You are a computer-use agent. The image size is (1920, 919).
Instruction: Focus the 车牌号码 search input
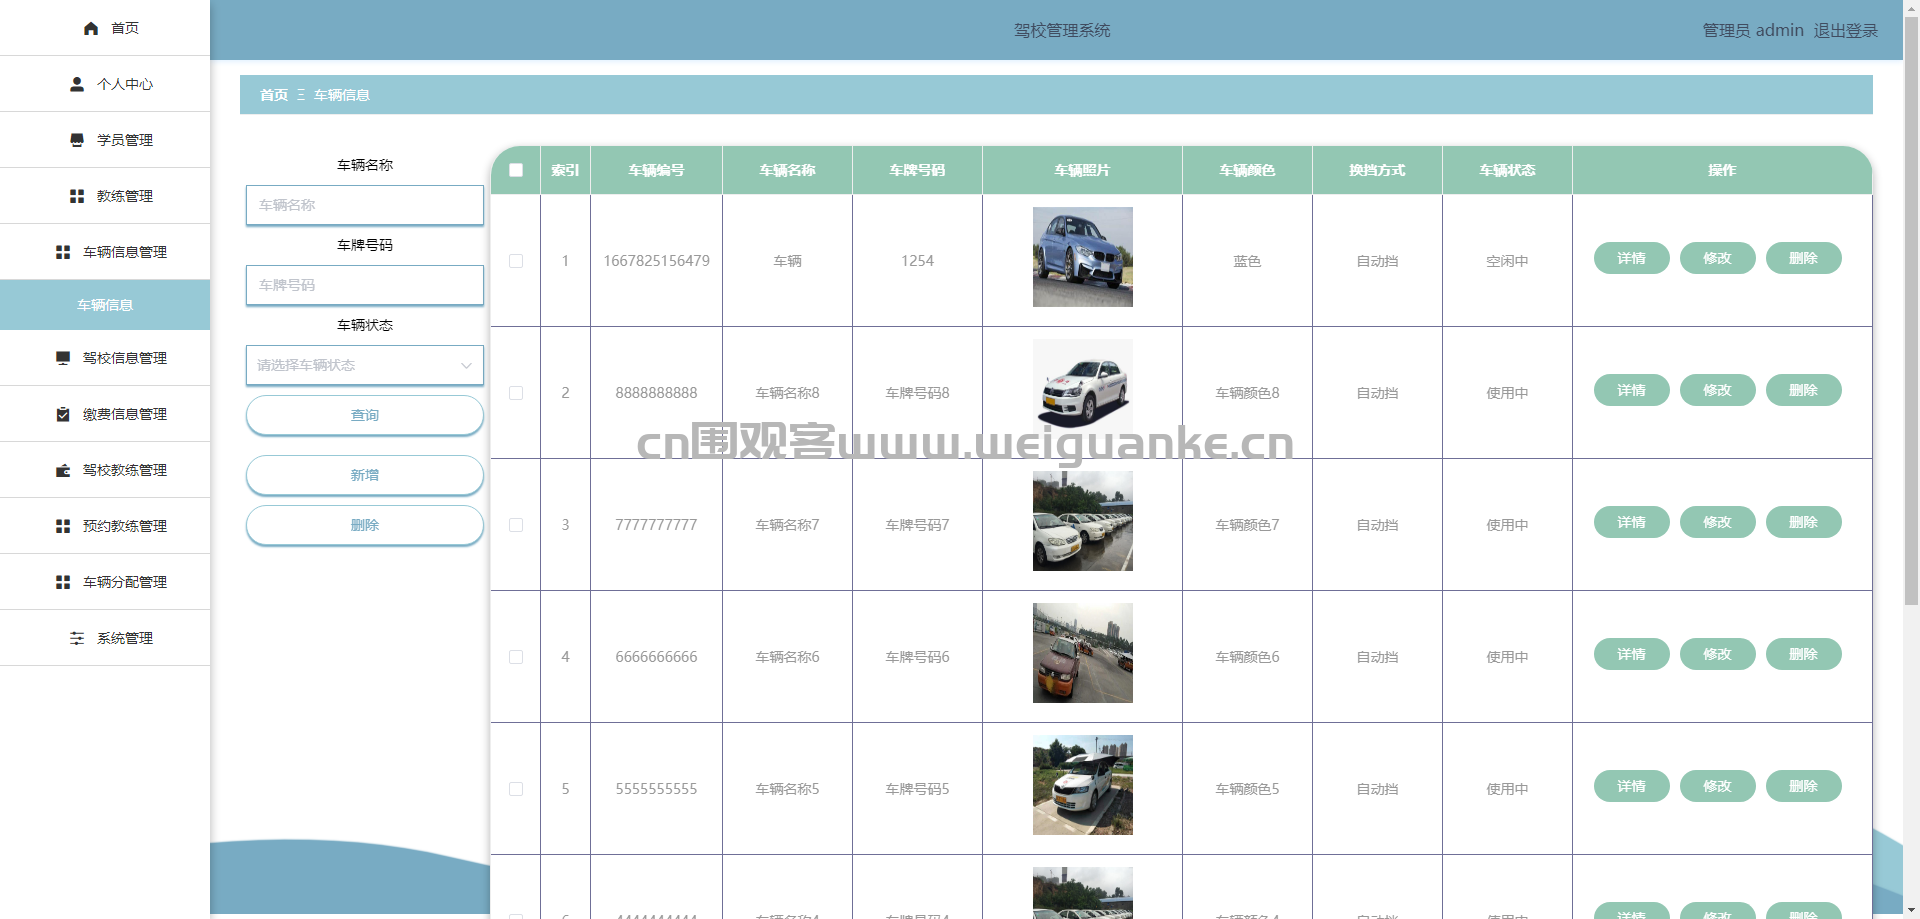click(365, 285)
